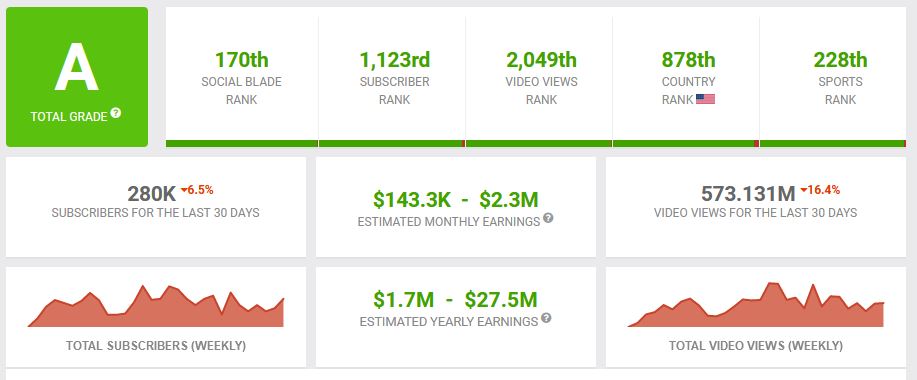The image size is (917, 380).
Task: Click the 573.131M video views value
Action: pos(748,194)
